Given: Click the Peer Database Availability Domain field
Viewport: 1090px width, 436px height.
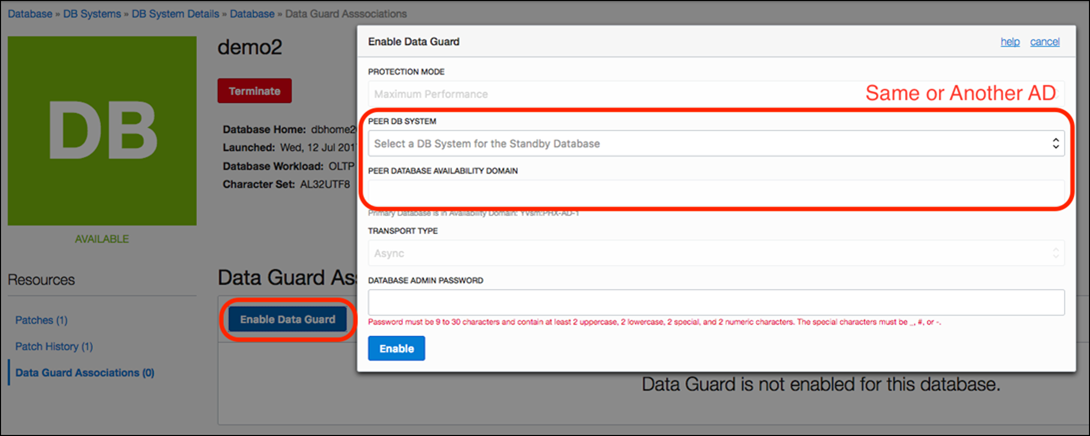Looking at the screenshot, I should pyautogui.click(x=715, y=193).
